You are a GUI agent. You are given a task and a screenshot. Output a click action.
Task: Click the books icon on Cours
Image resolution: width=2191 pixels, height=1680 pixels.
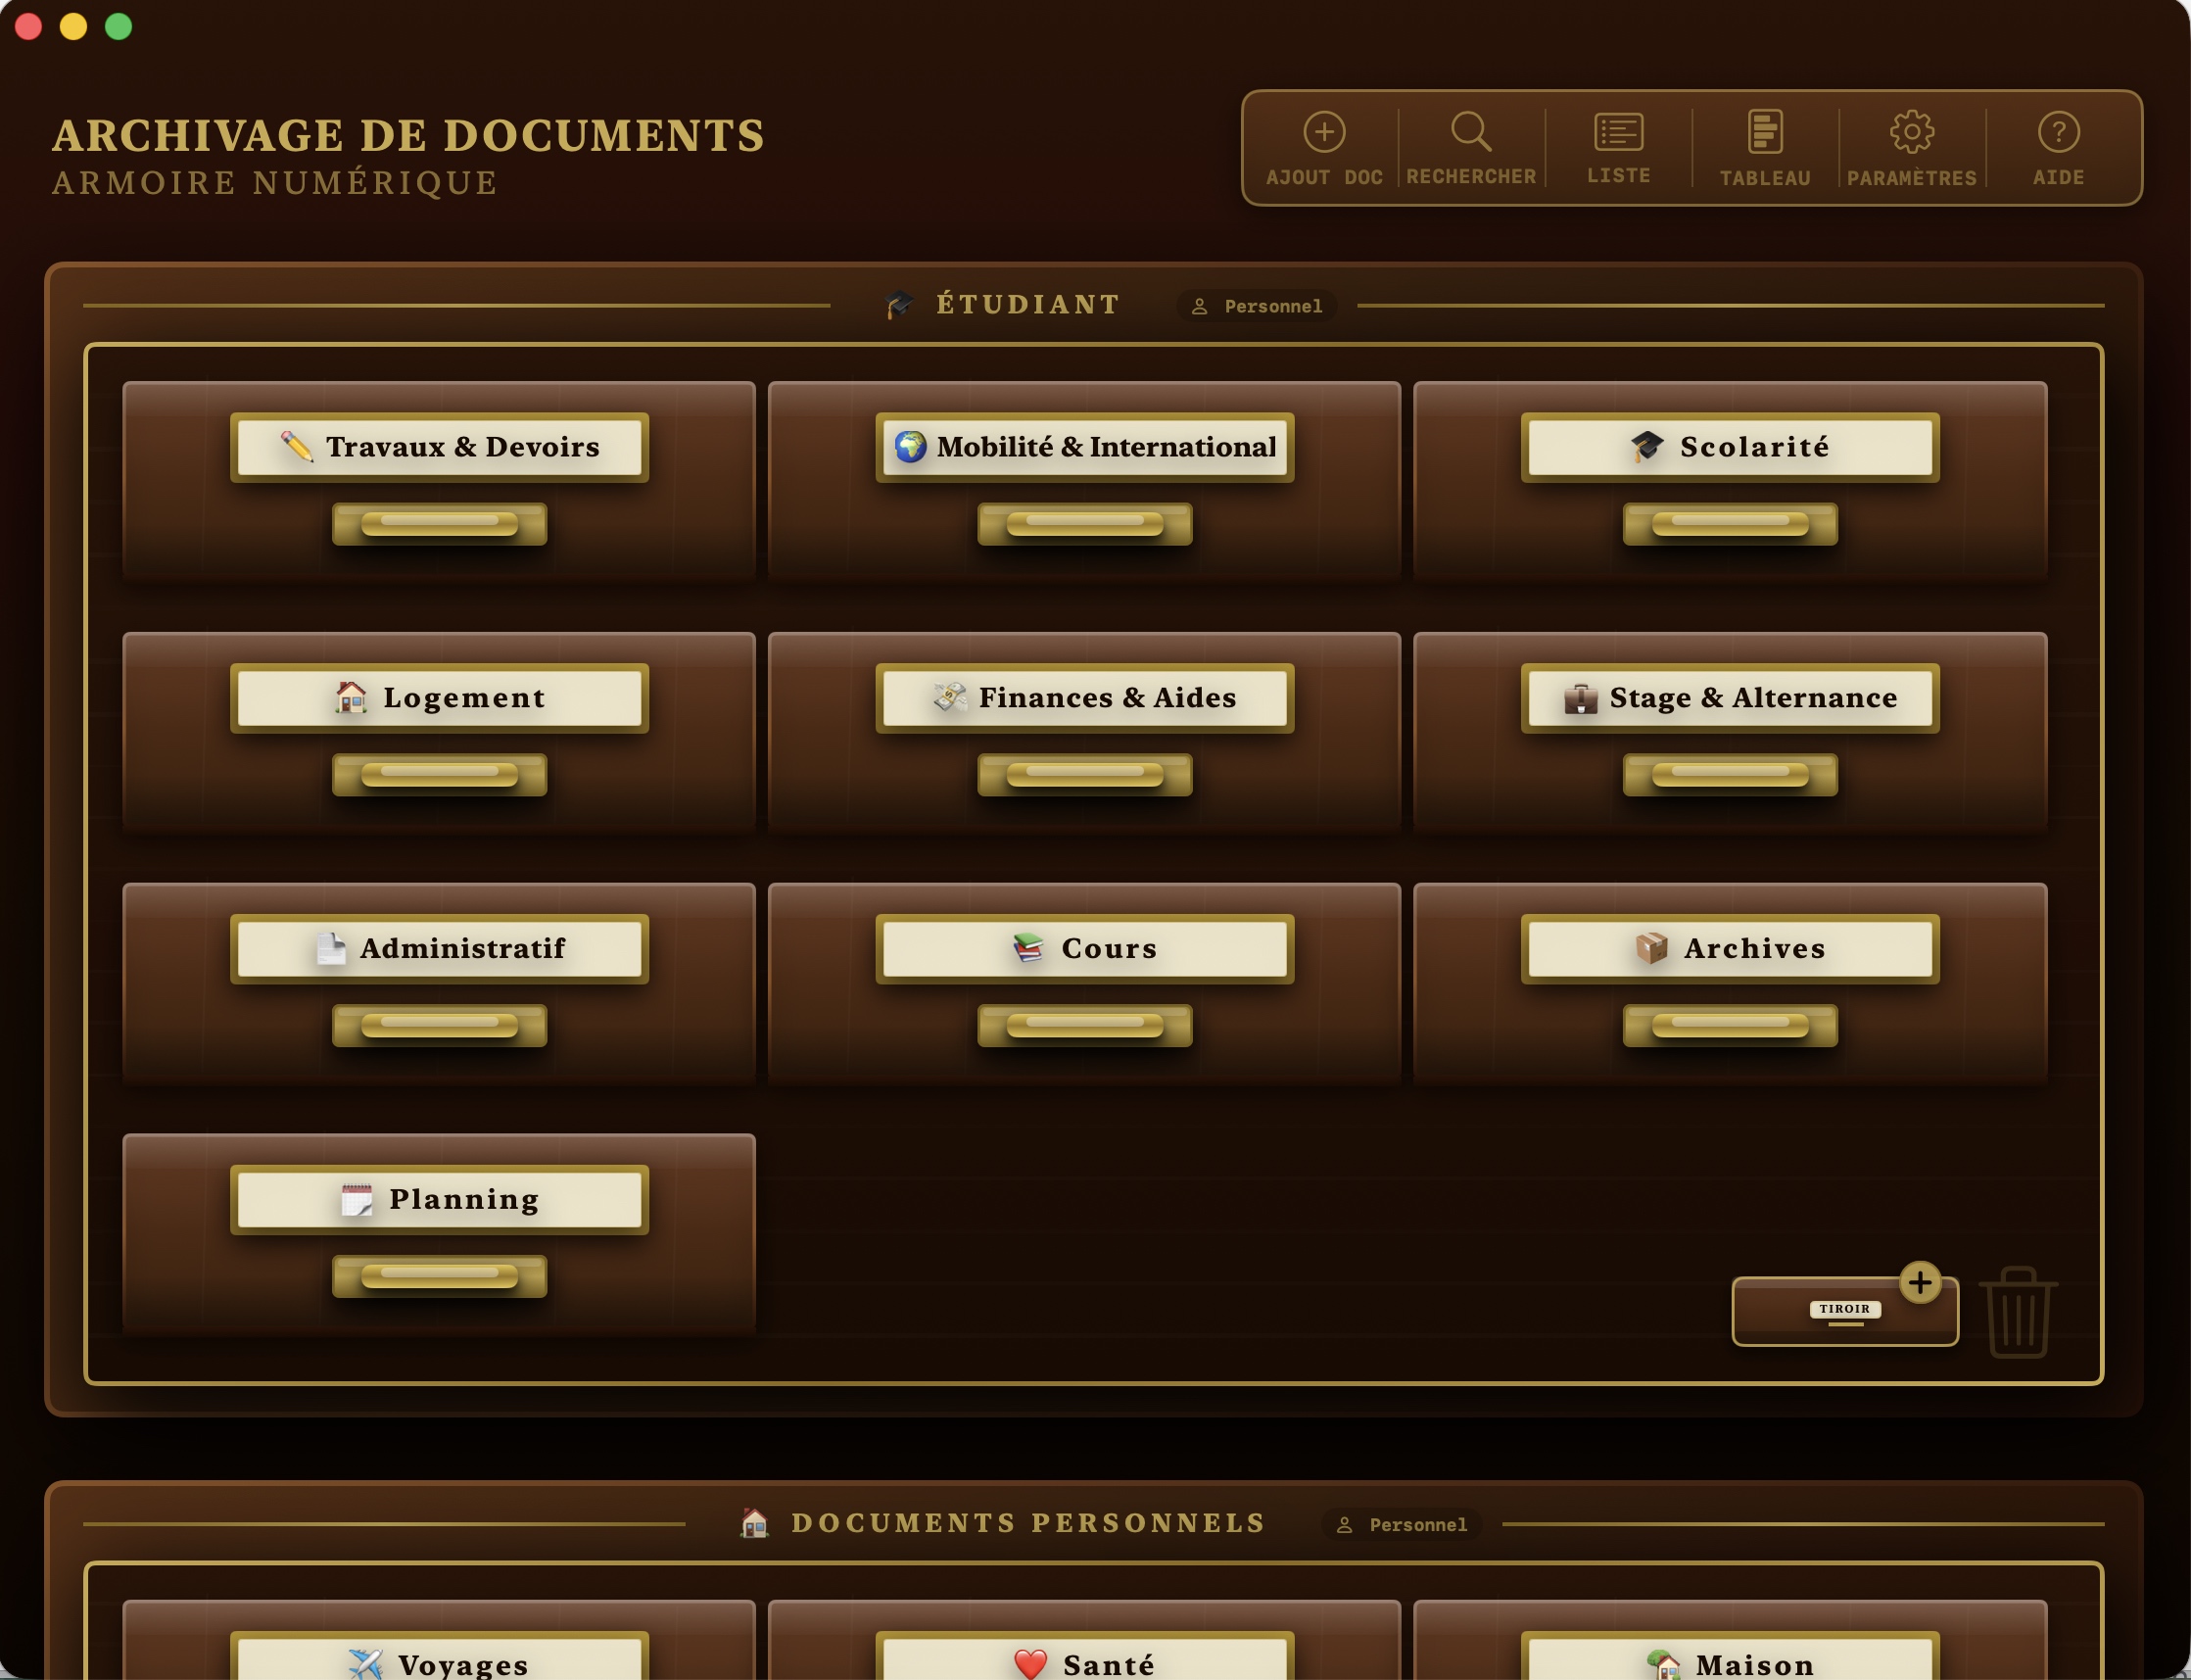point(1028,949)
